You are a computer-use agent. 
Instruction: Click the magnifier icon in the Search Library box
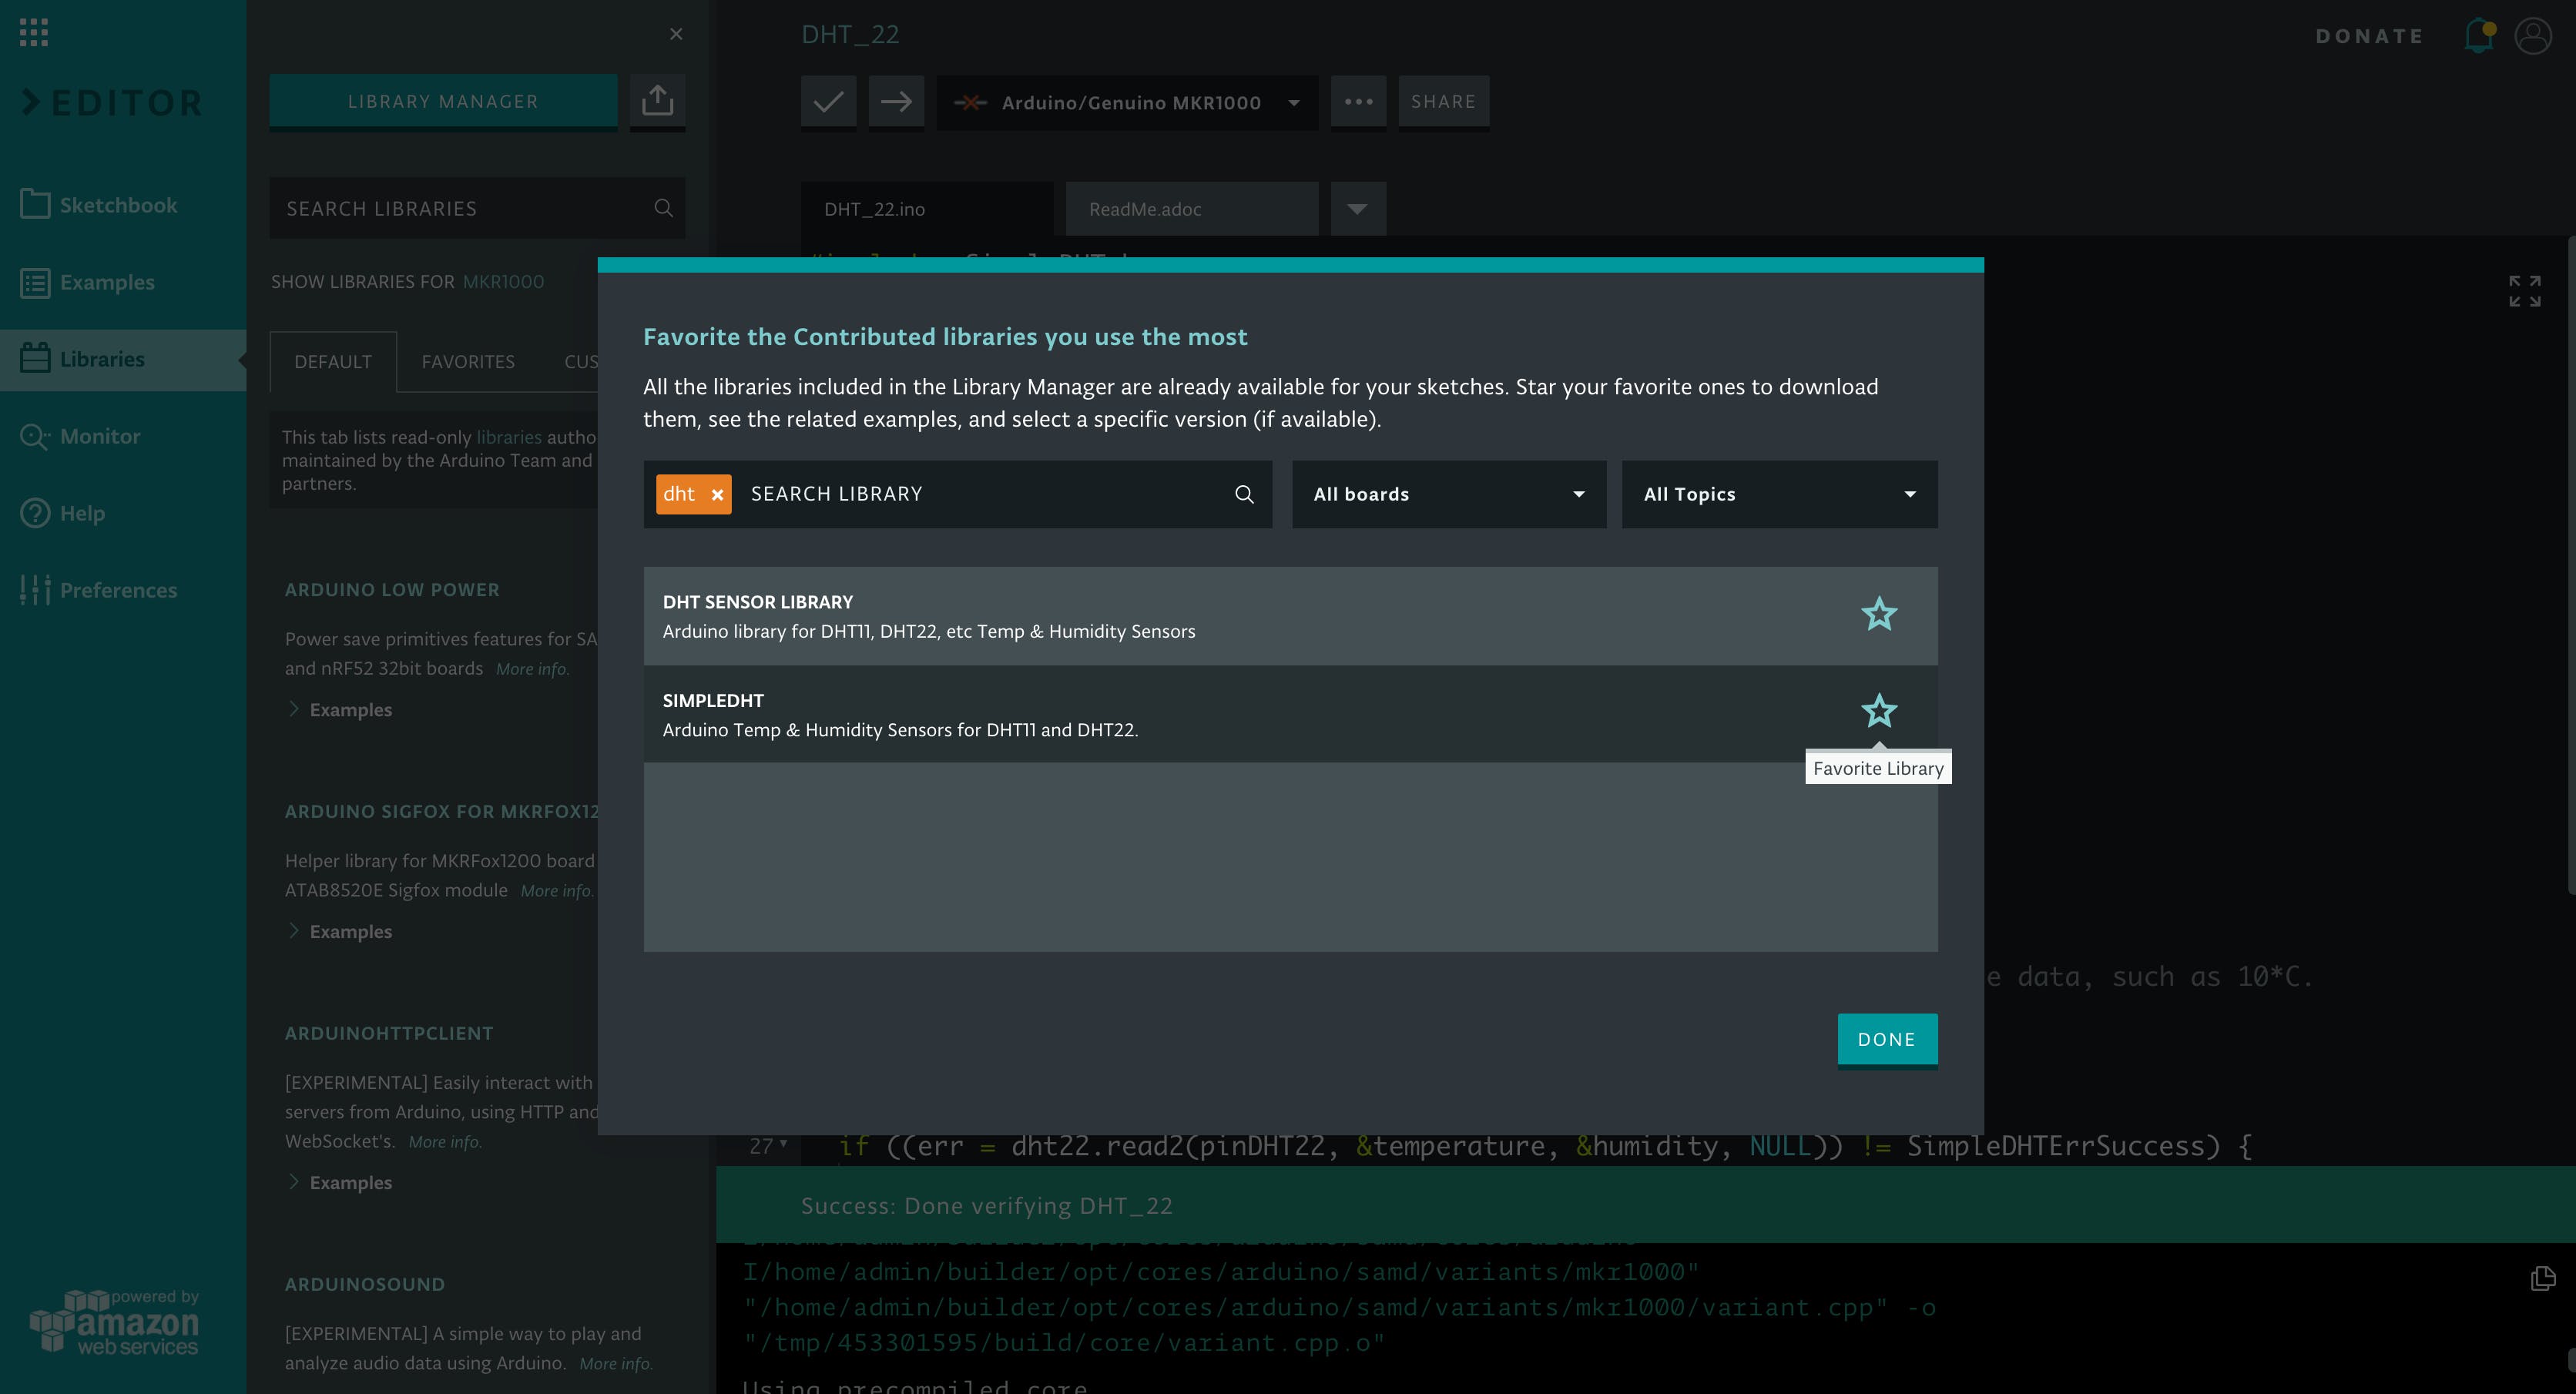click(1244, 494)
